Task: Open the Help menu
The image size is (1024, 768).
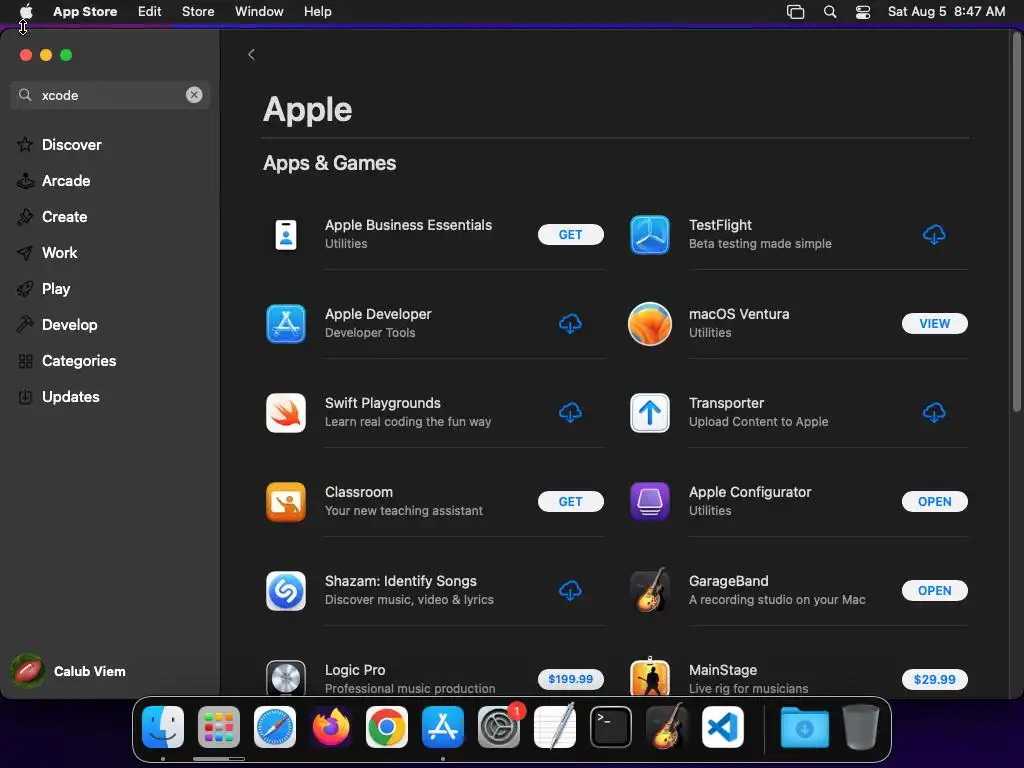Action: coord(317,12)
